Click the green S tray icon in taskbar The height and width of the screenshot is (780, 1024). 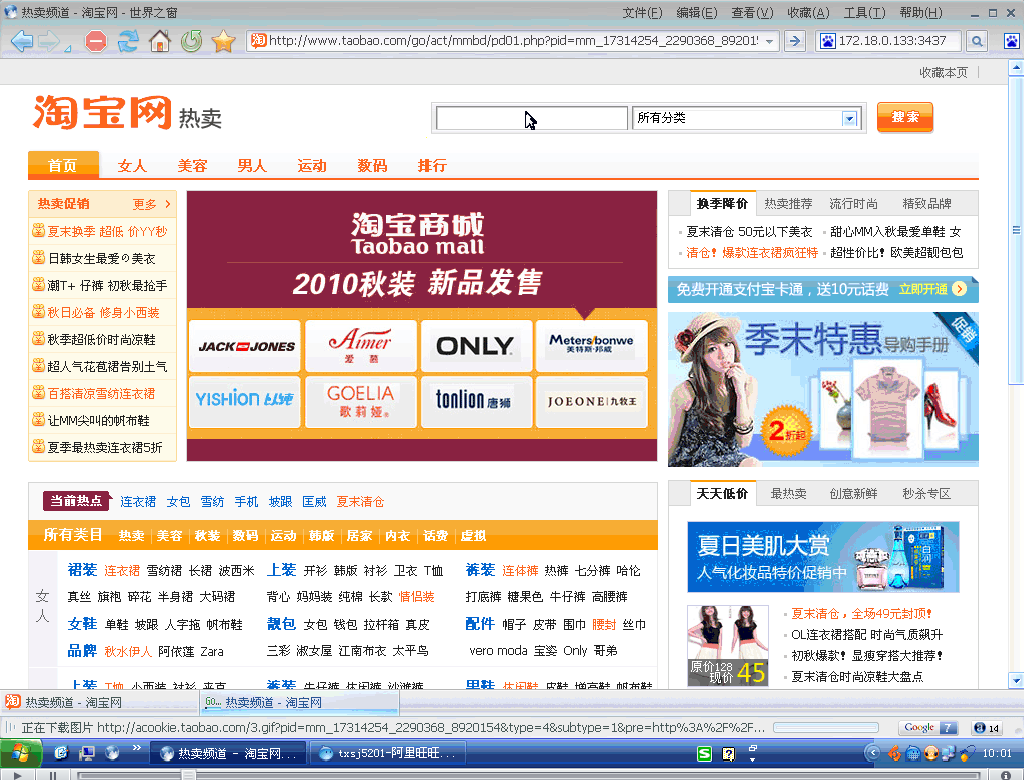(x=705, y=754)
